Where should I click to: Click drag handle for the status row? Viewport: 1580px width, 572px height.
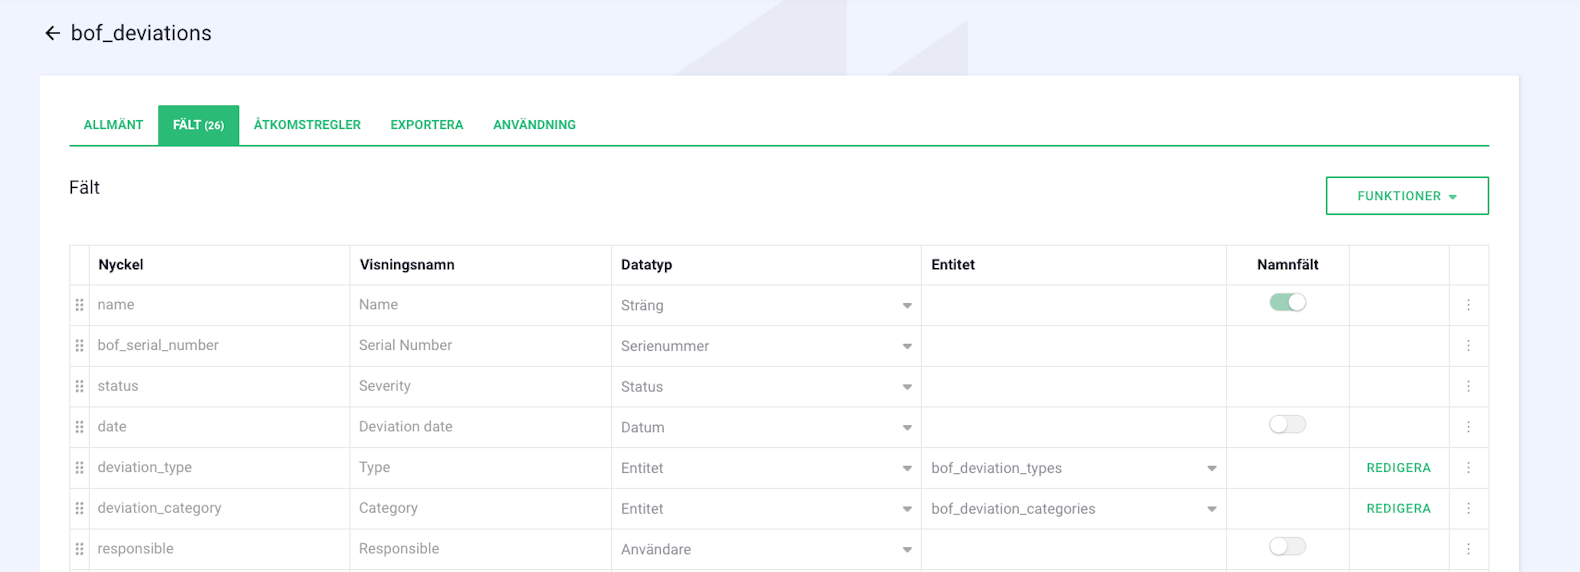(x=80, y=386)
